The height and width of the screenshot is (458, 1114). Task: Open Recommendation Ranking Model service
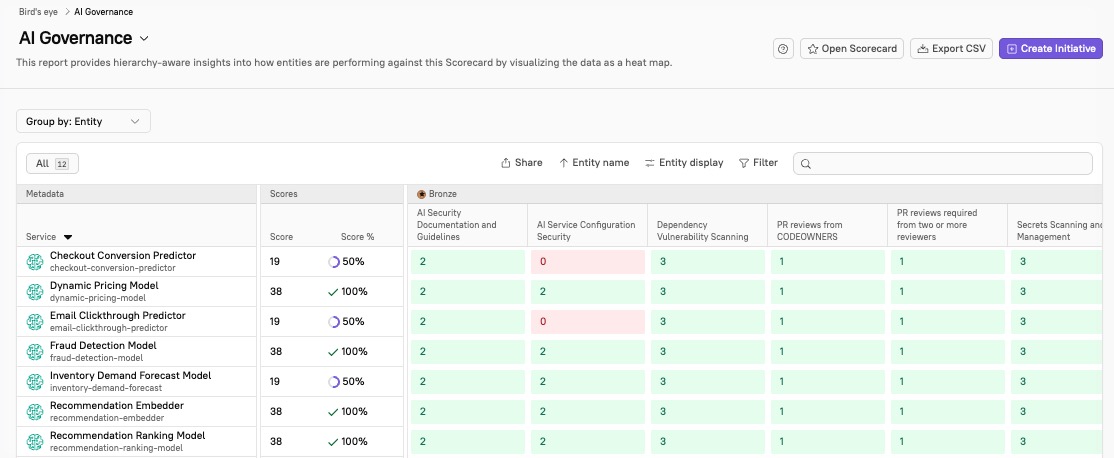pos(128,435)
